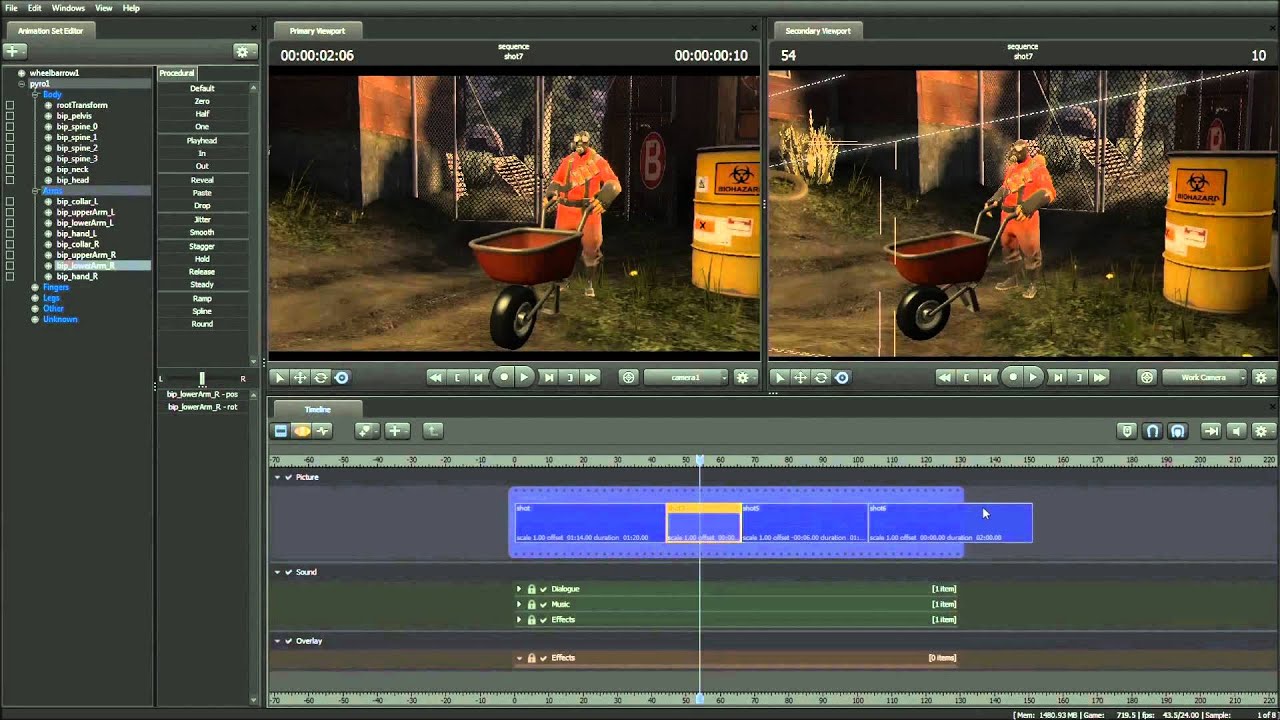
Task: Collapse the pyro1 animation set
Action: 22,84
